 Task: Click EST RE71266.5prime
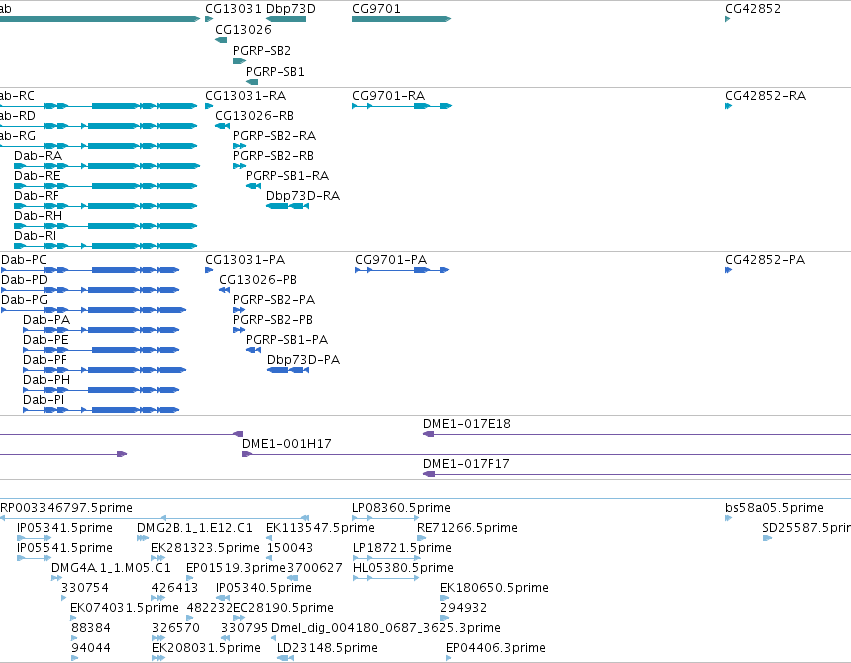[x=467, y=528]
